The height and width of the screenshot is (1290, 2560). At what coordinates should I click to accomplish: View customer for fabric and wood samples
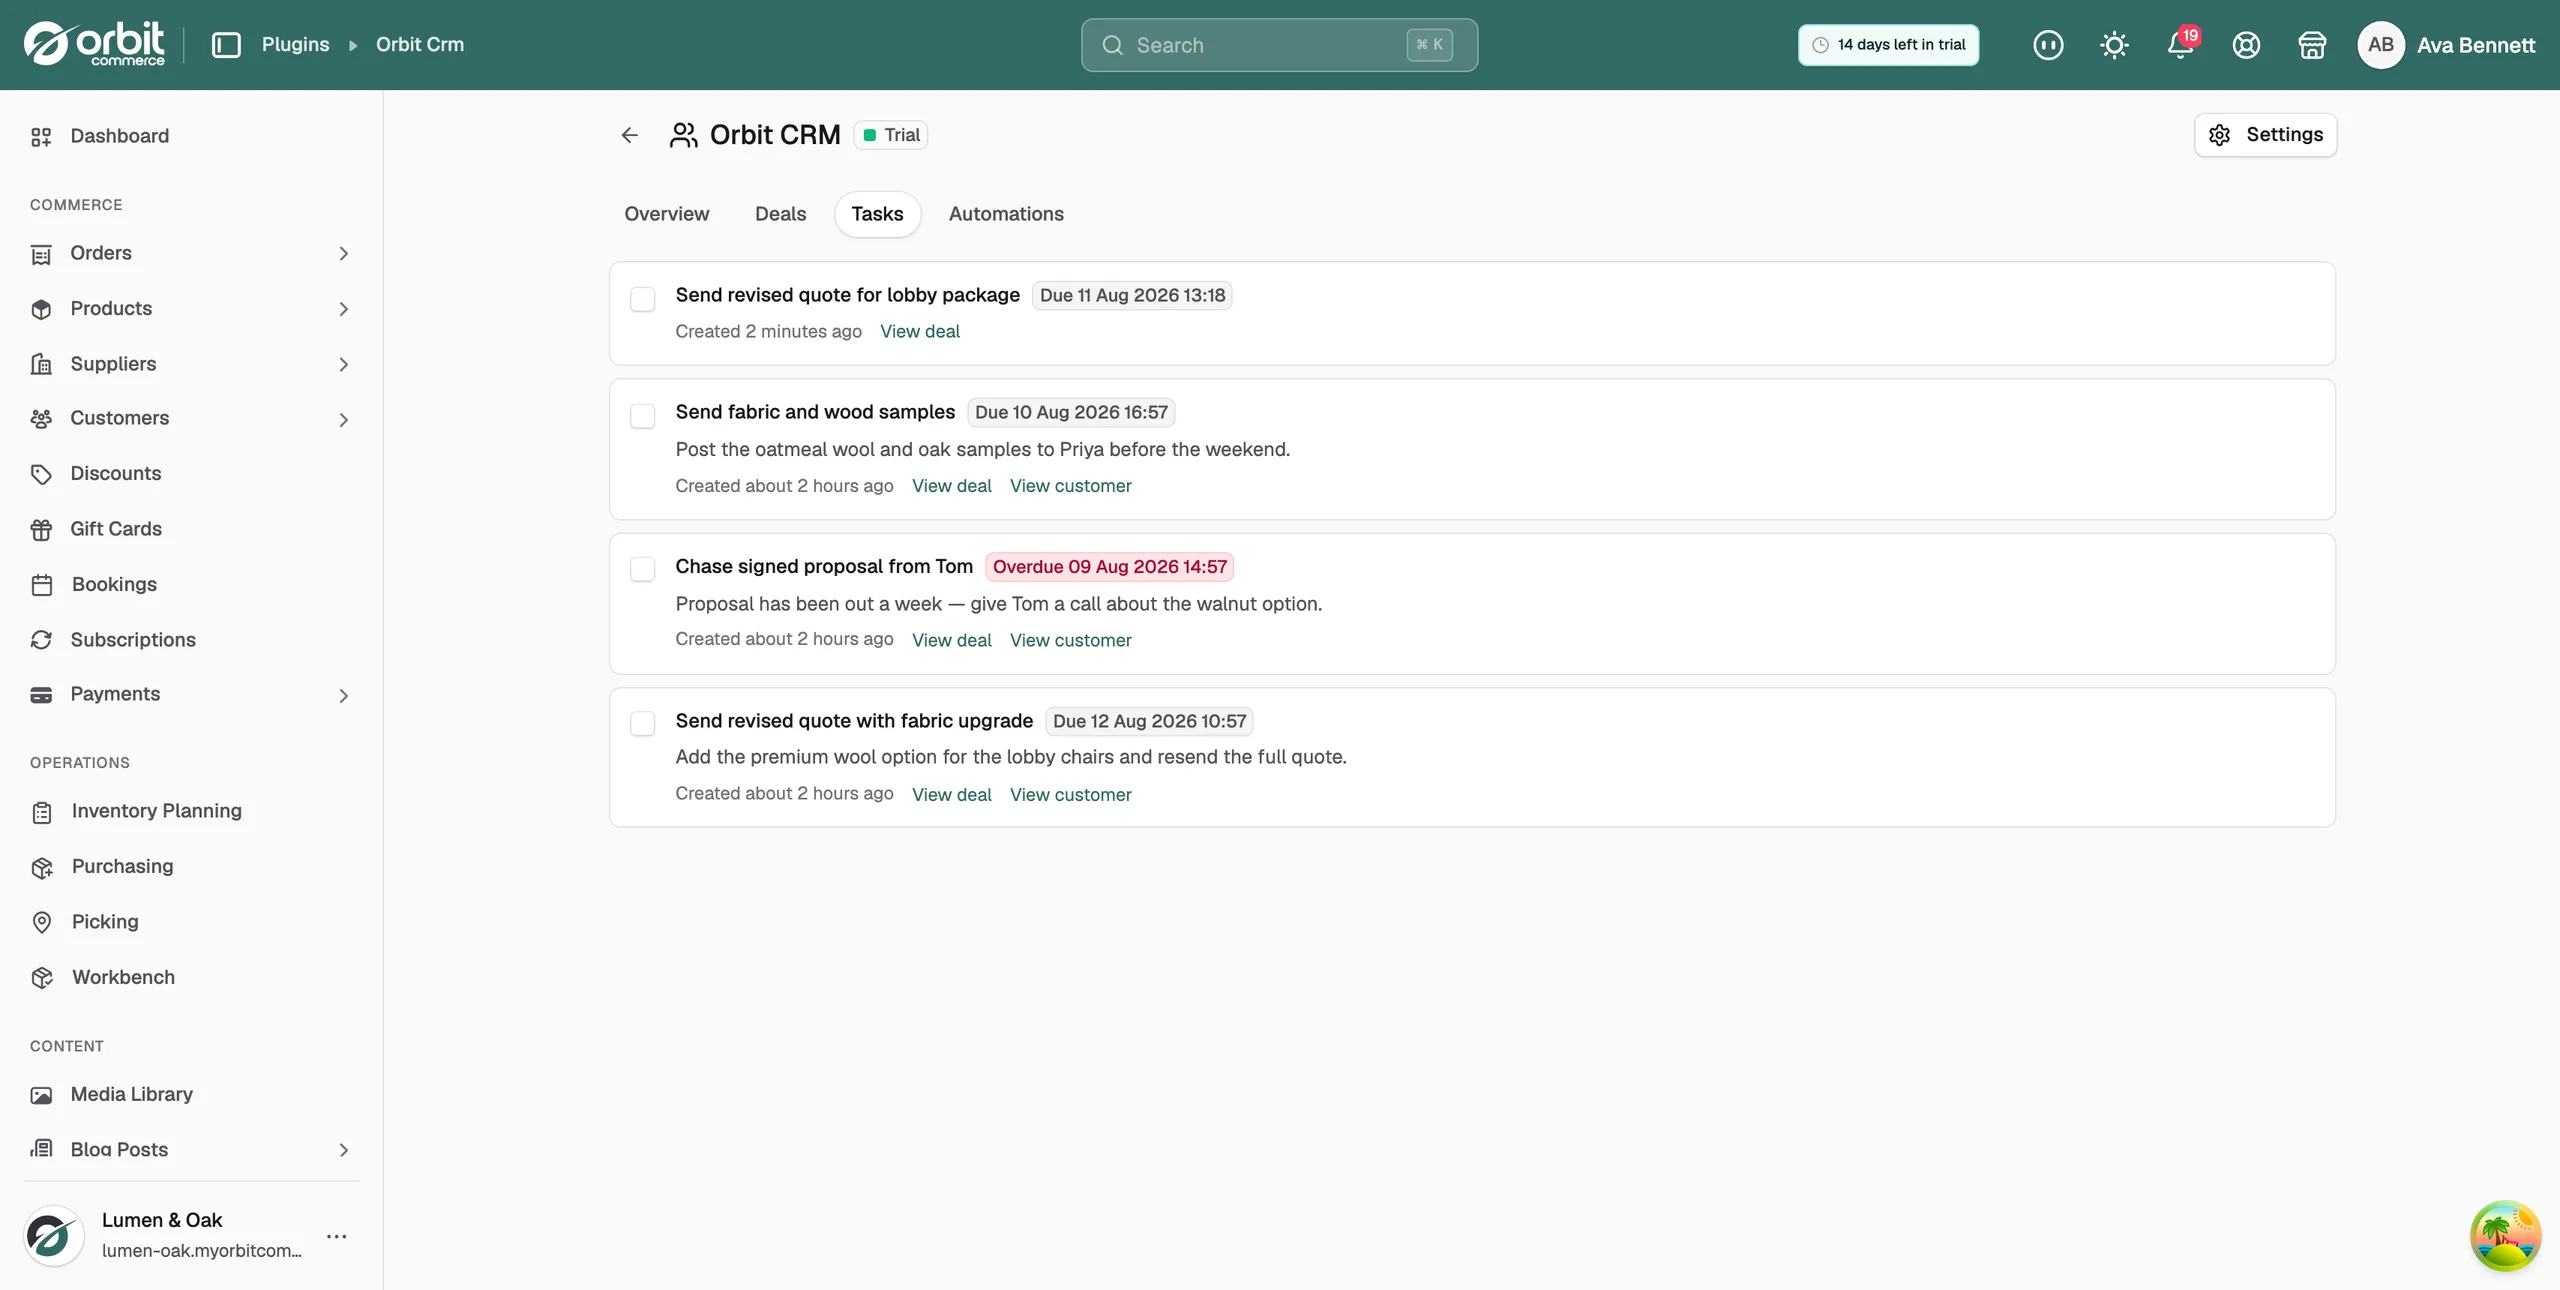pos(1070,486)
